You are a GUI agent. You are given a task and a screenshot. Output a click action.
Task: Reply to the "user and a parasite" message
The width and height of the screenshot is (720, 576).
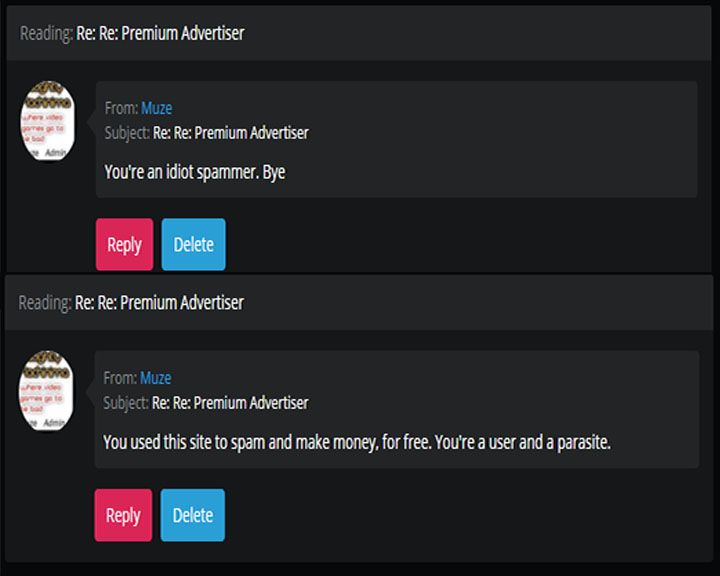coord(123,515)
